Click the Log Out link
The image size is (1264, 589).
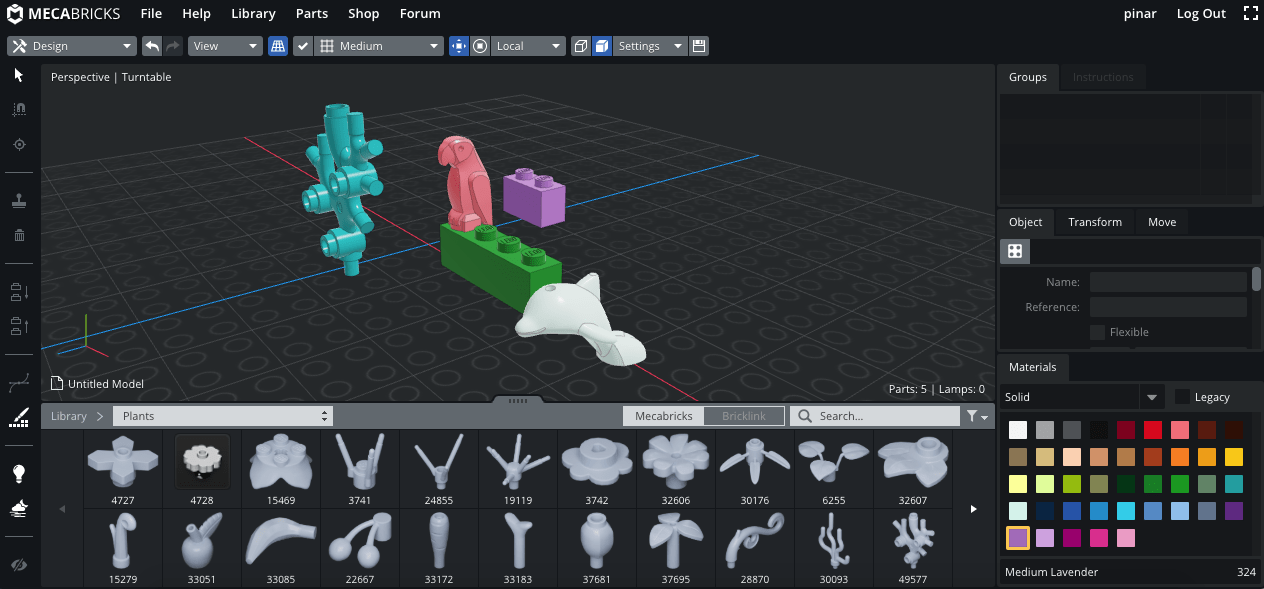tap(1200, 14)
